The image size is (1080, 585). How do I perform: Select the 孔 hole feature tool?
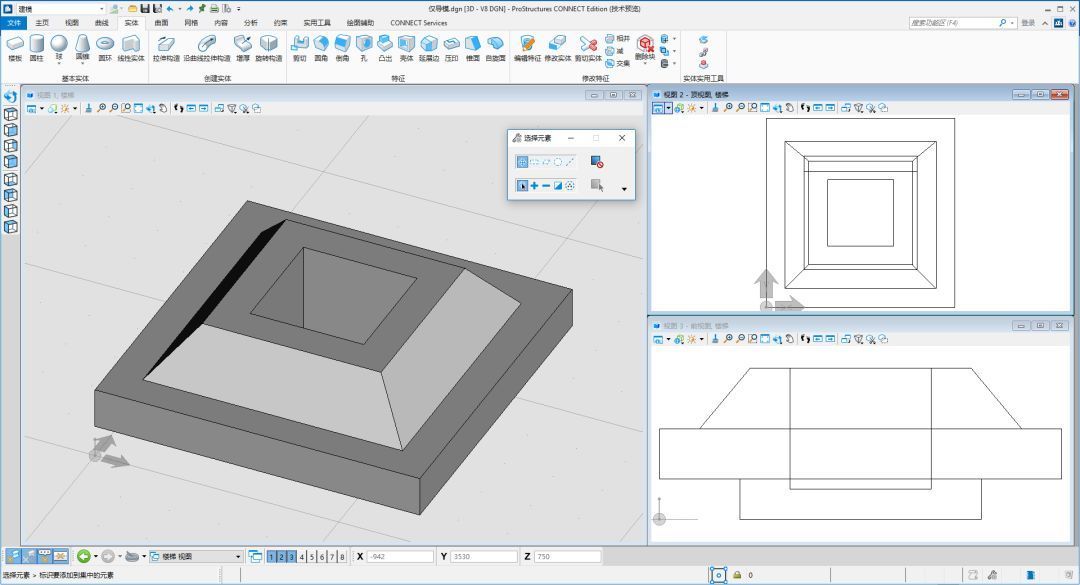coord(364,48)
